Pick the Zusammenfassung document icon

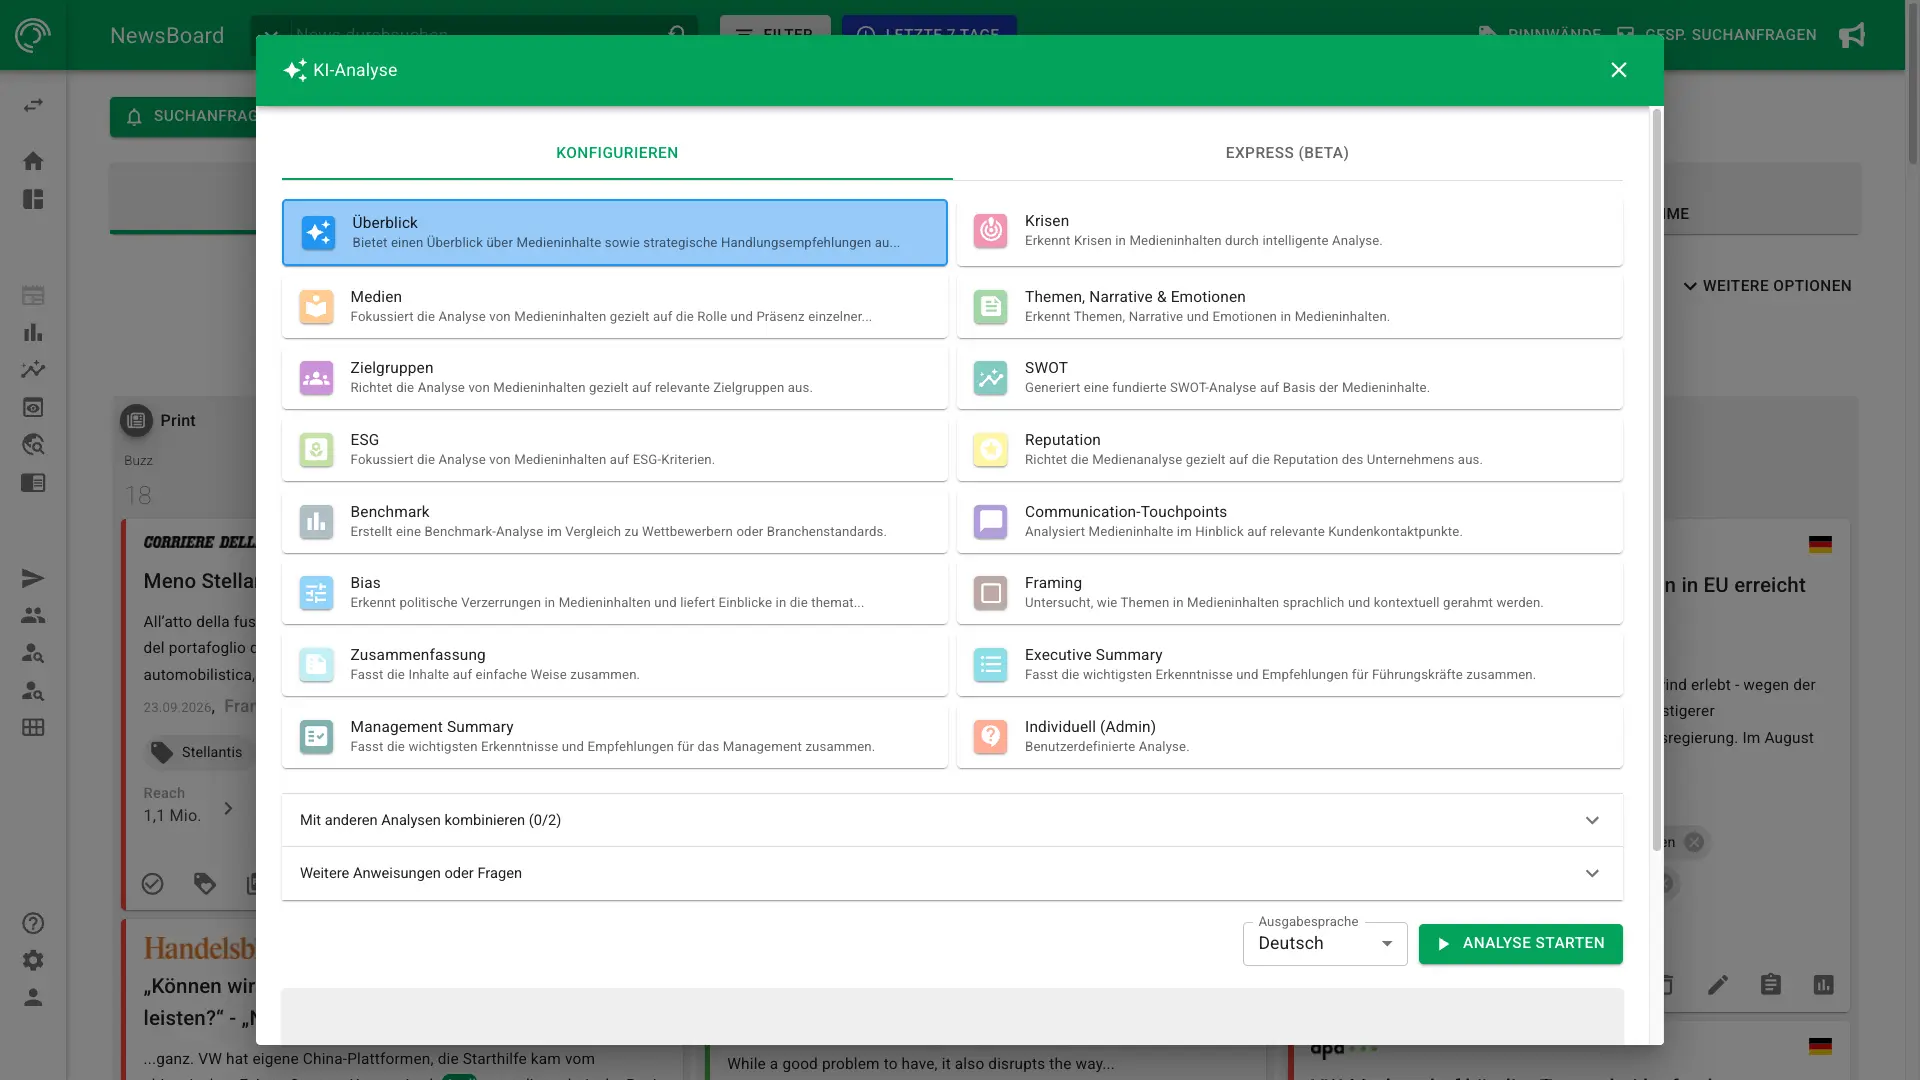(x=316, y=665)
